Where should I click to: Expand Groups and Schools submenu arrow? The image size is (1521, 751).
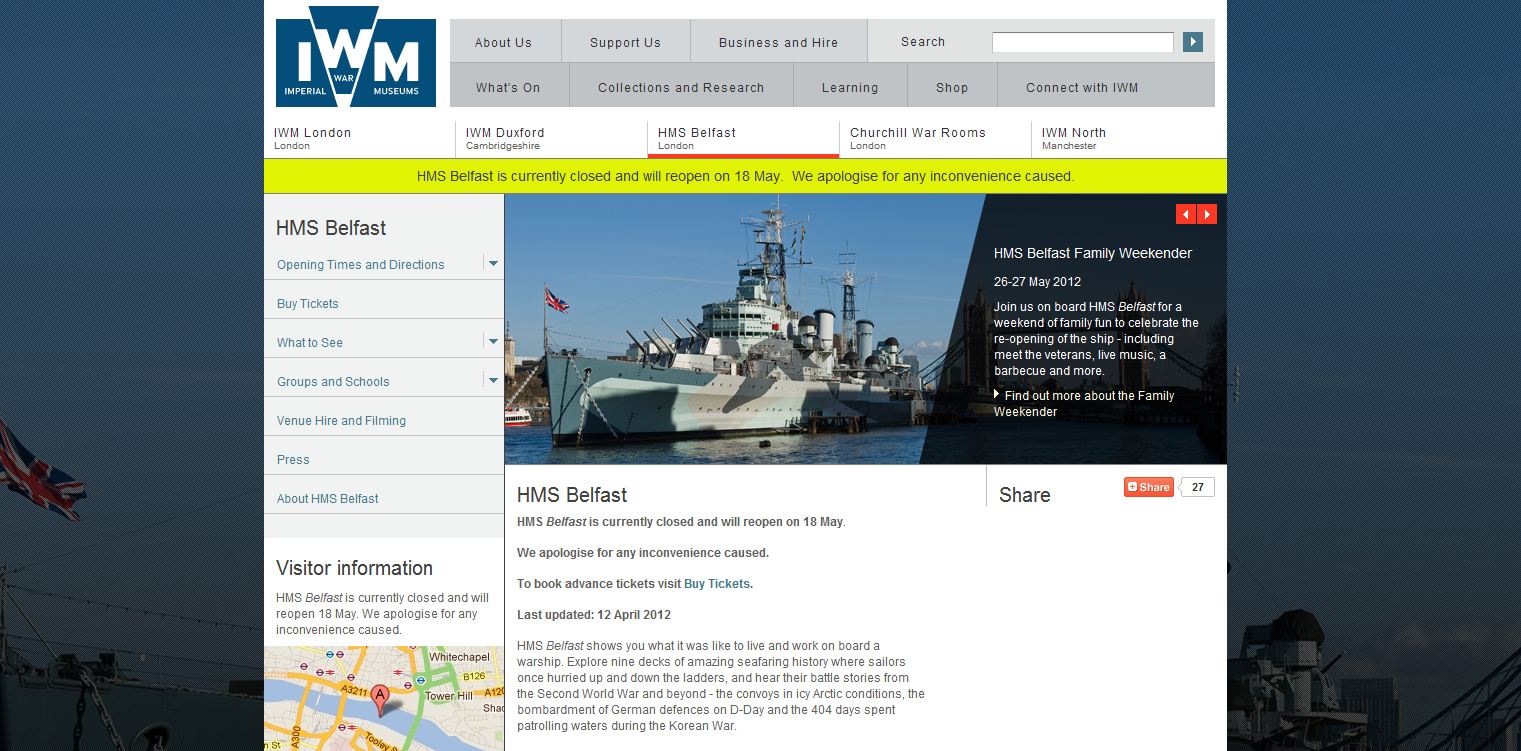coord(493,380)
